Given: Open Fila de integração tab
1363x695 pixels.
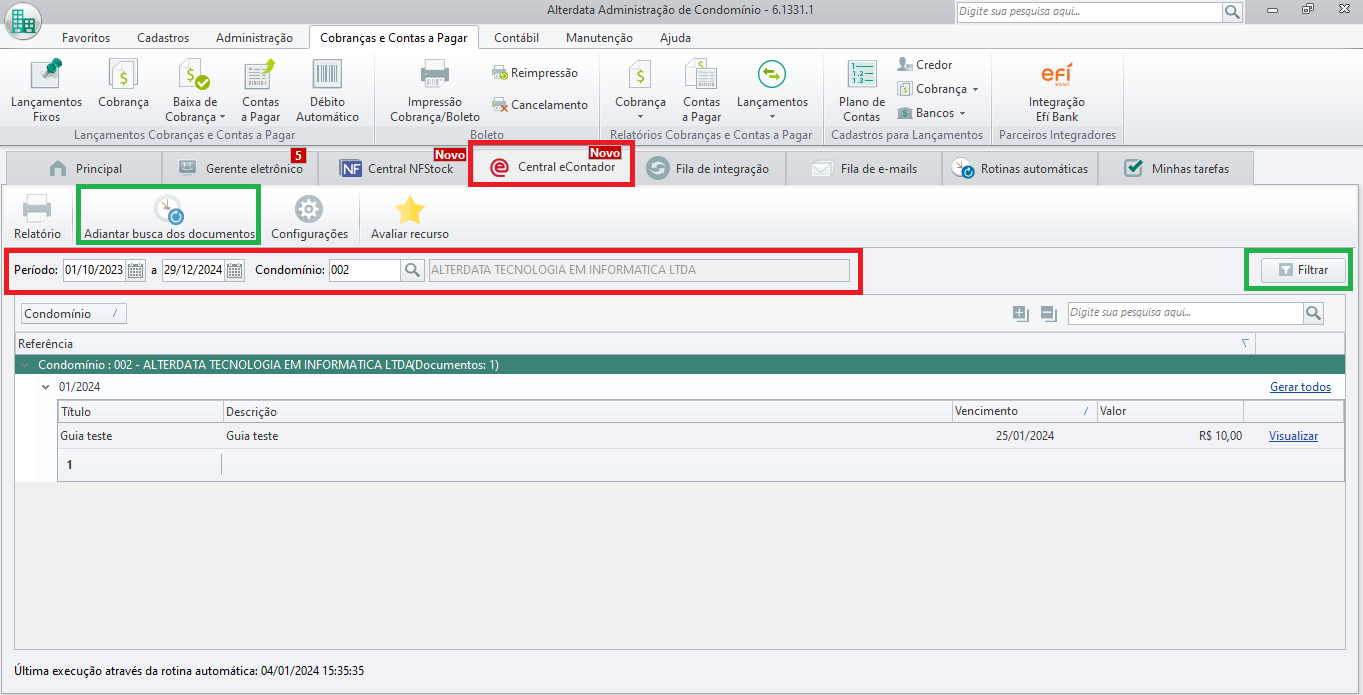Looking at the screenshot, I should tap(708, 168).
